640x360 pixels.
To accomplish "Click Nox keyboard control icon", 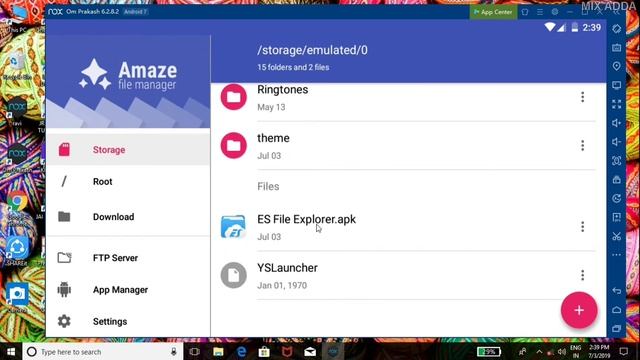I will point(616,48).
